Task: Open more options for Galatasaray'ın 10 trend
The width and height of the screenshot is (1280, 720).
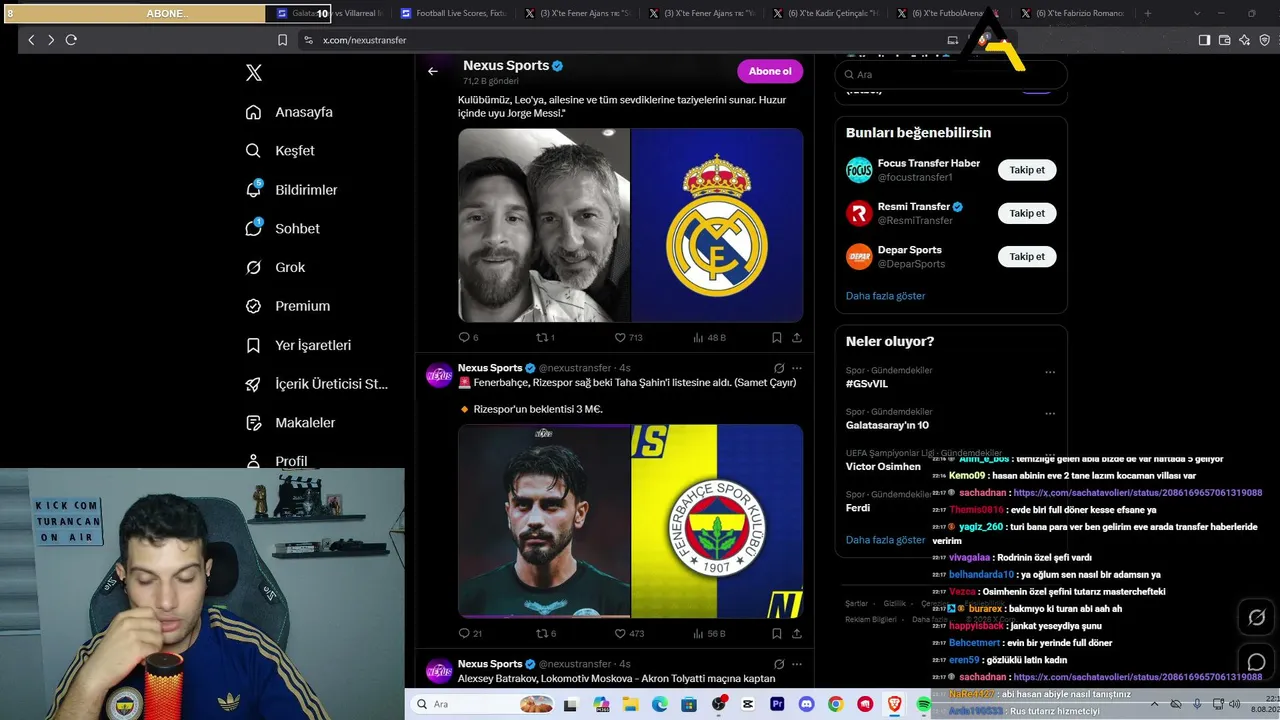Action: 1050,413
